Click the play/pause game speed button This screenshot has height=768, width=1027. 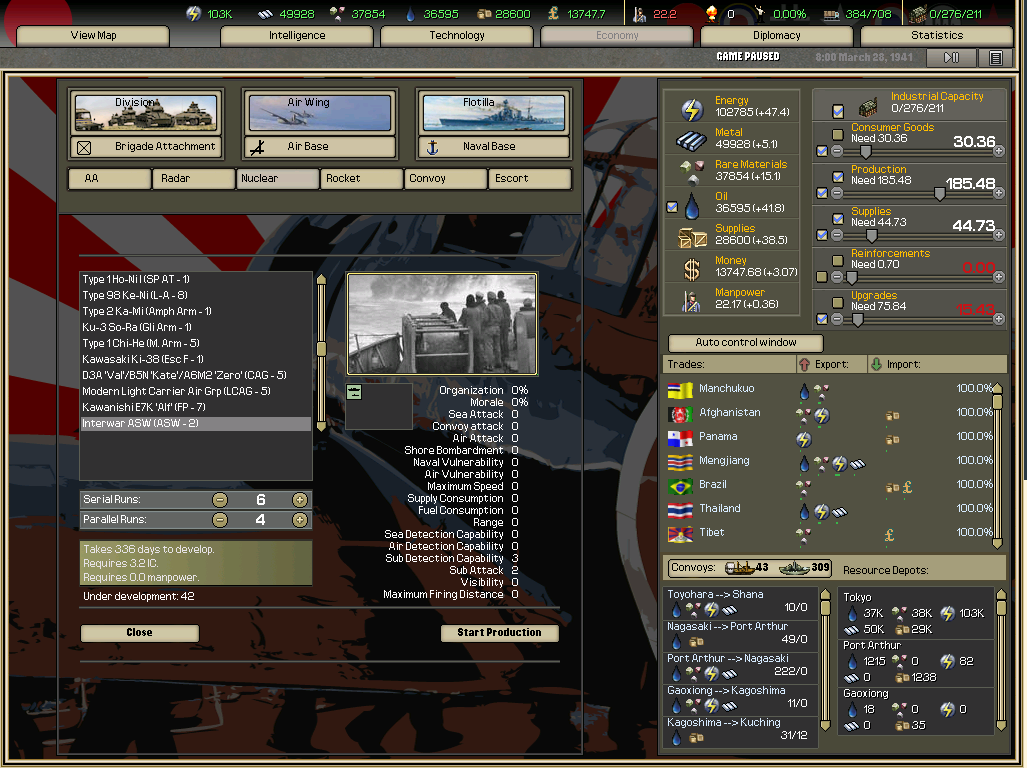pyautogui.click(x=952, y=58)
